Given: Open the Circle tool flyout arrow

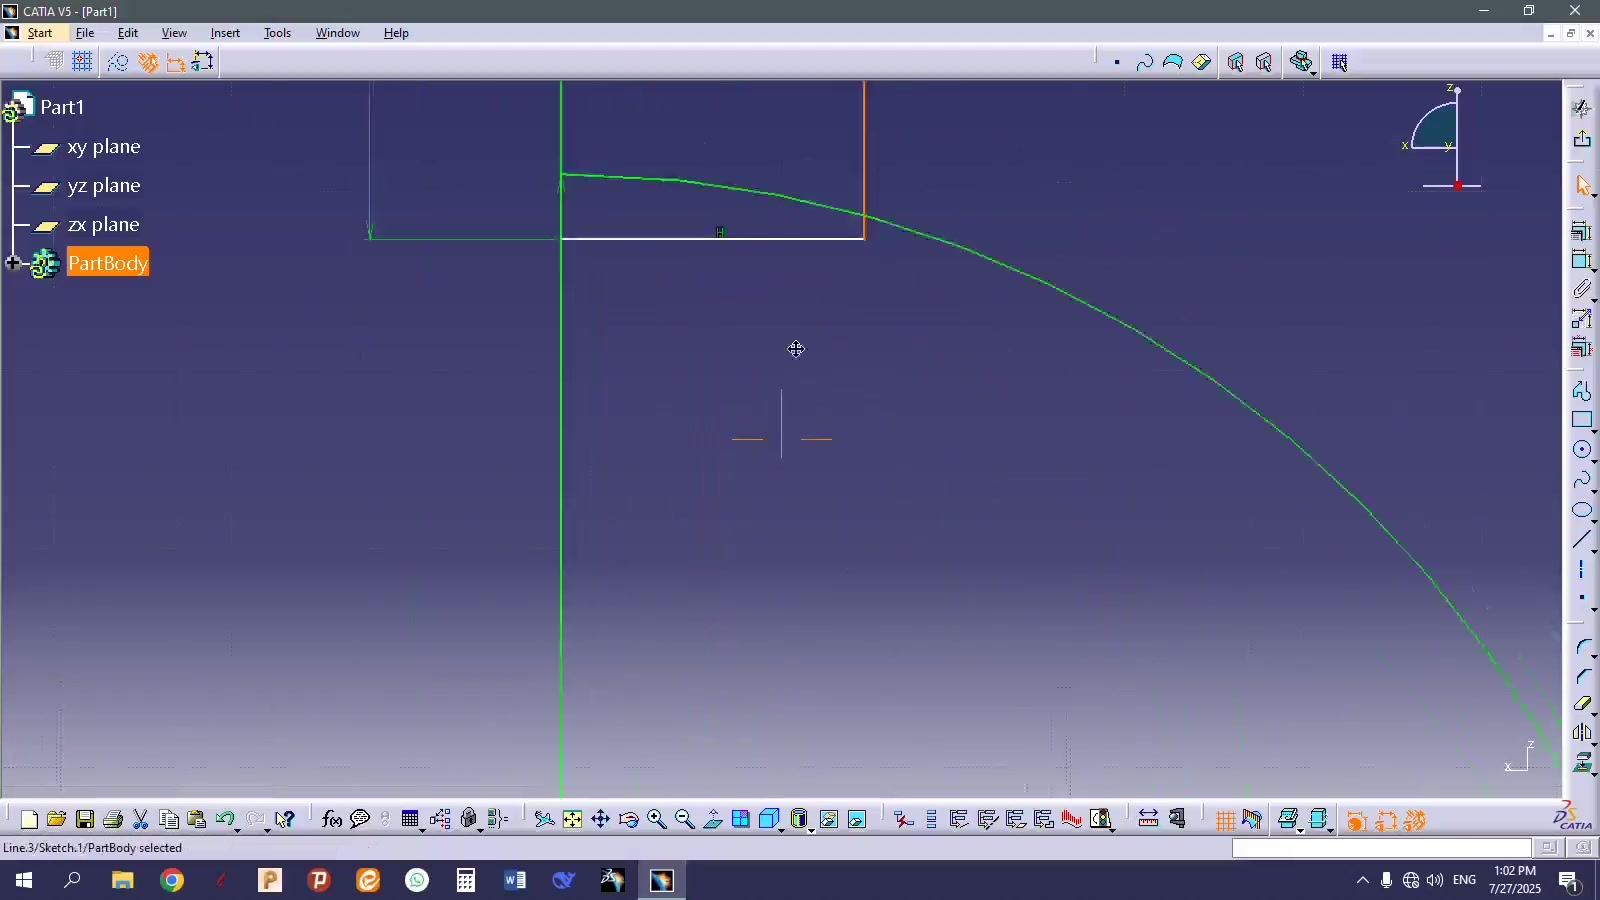Looking at the screenshot, I should pyautogui.click(x=1594, y=461).
